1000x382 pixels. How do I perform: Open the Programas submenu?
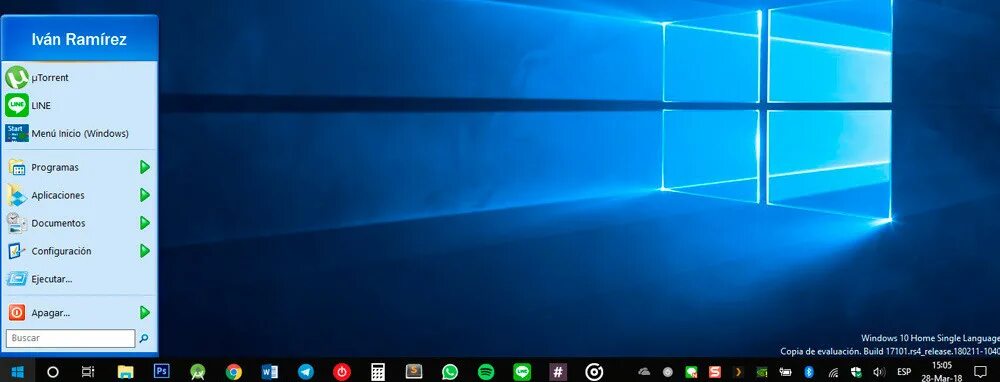[80, 167]
